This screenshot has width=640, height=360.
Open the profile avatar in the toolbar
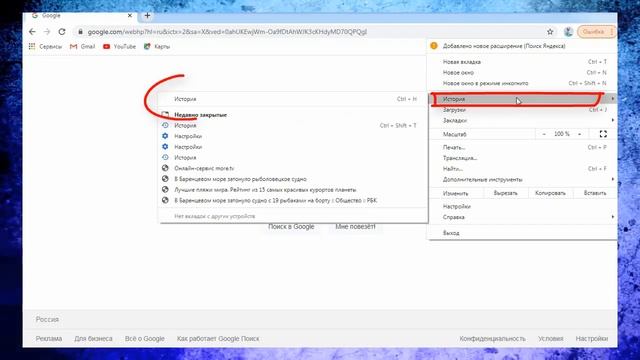coord(568,32)
